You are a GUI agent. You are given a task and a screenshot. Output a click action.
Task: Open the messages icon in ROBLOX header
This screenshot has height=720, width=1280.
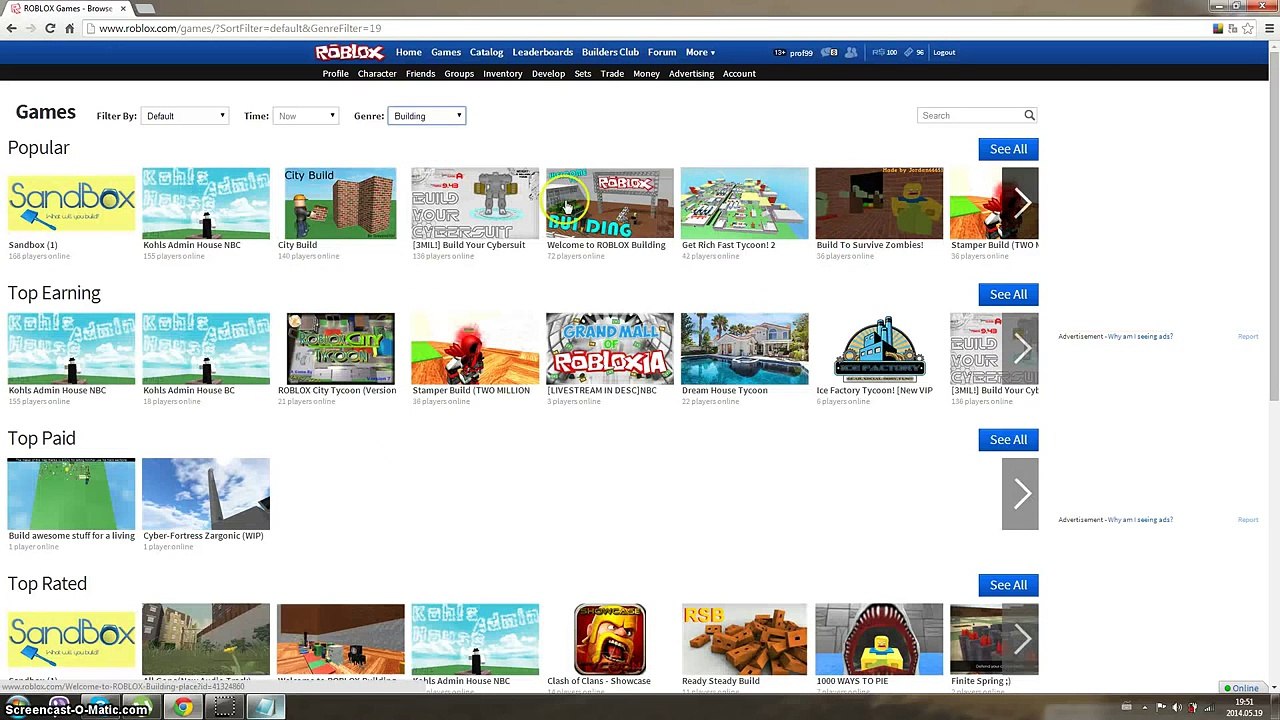coord(828,52)
